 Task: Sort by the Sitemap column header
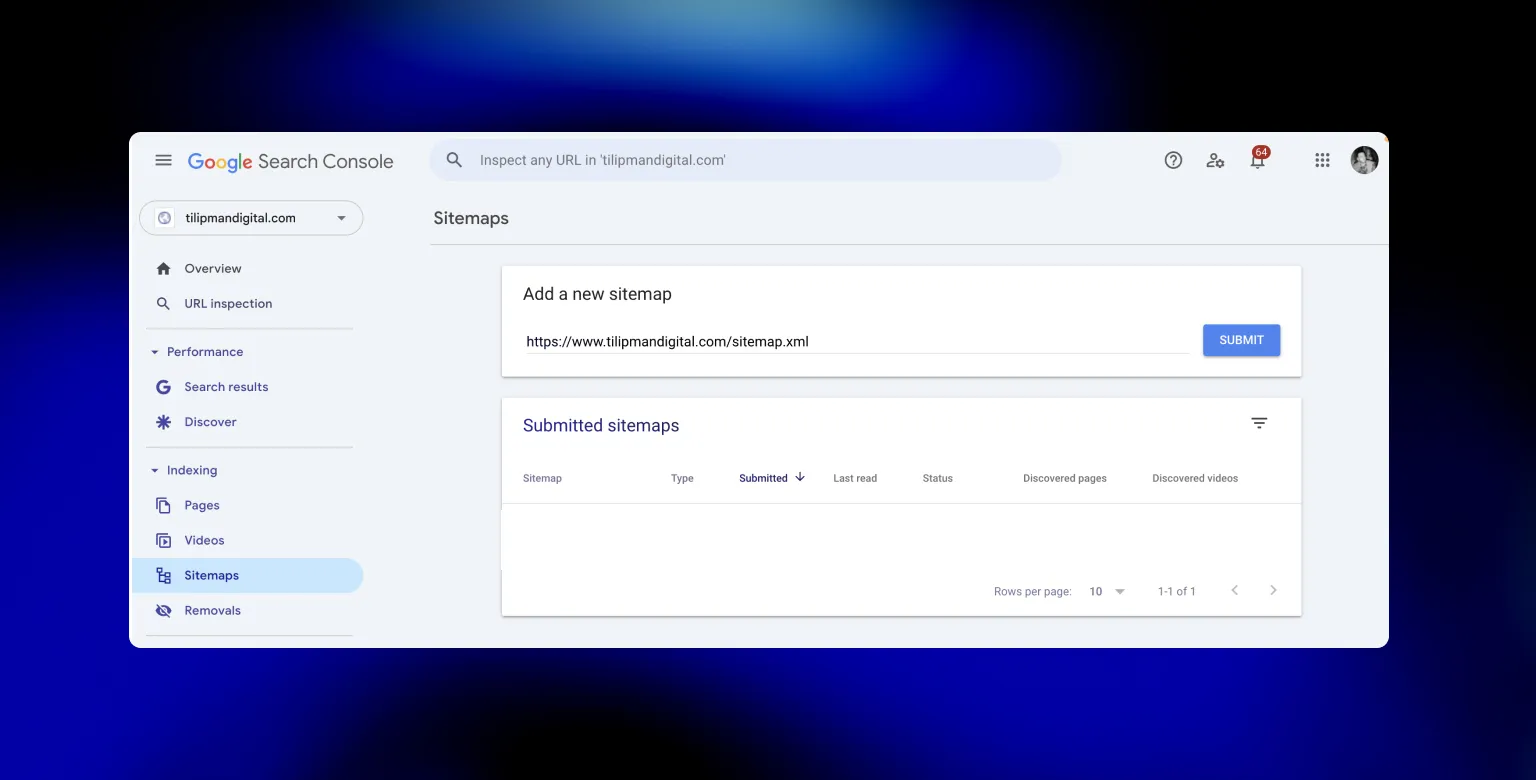click(542, 478)
